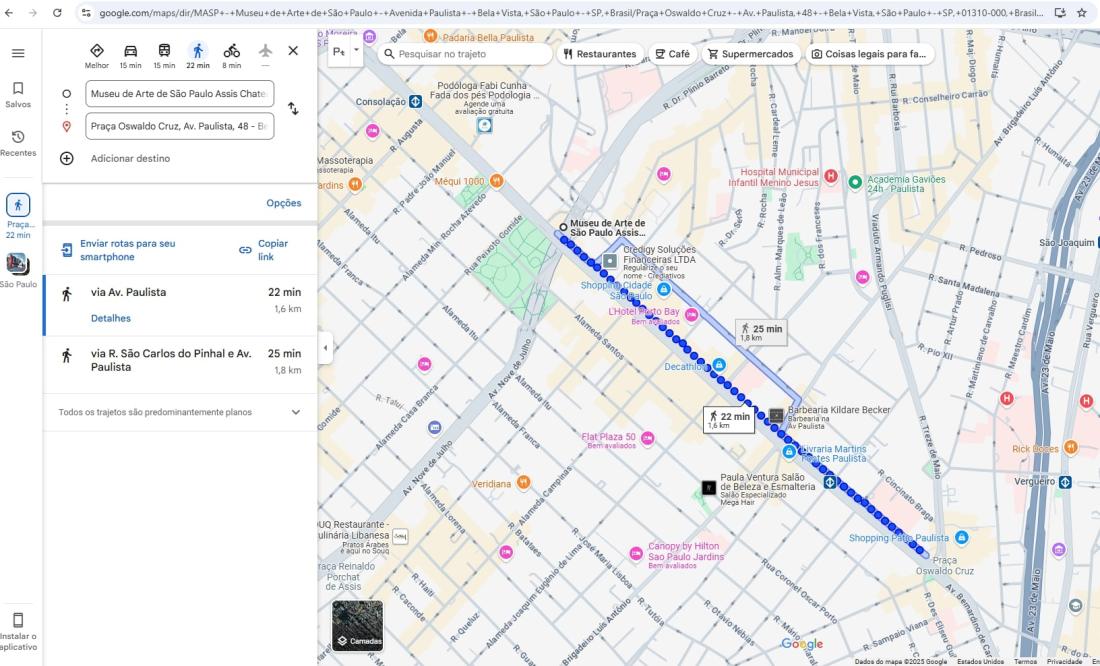Viewport: 1100px width, 666px height.
Task: Click Barbearia Kildare Becker marker
Action: 776,415
